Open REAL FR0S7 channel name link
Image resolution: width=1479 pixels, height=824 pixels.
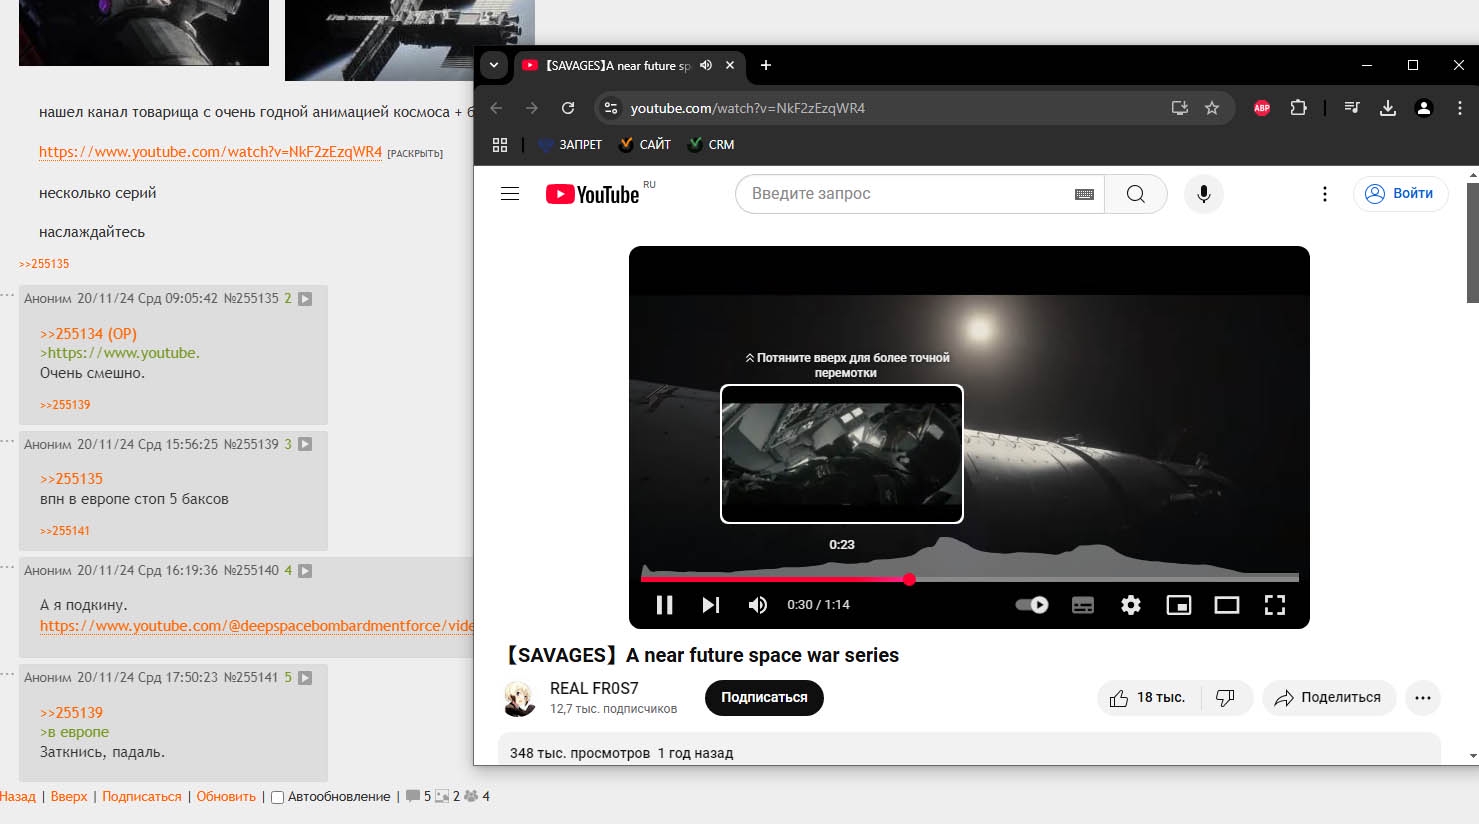click(x=594, y=688)
